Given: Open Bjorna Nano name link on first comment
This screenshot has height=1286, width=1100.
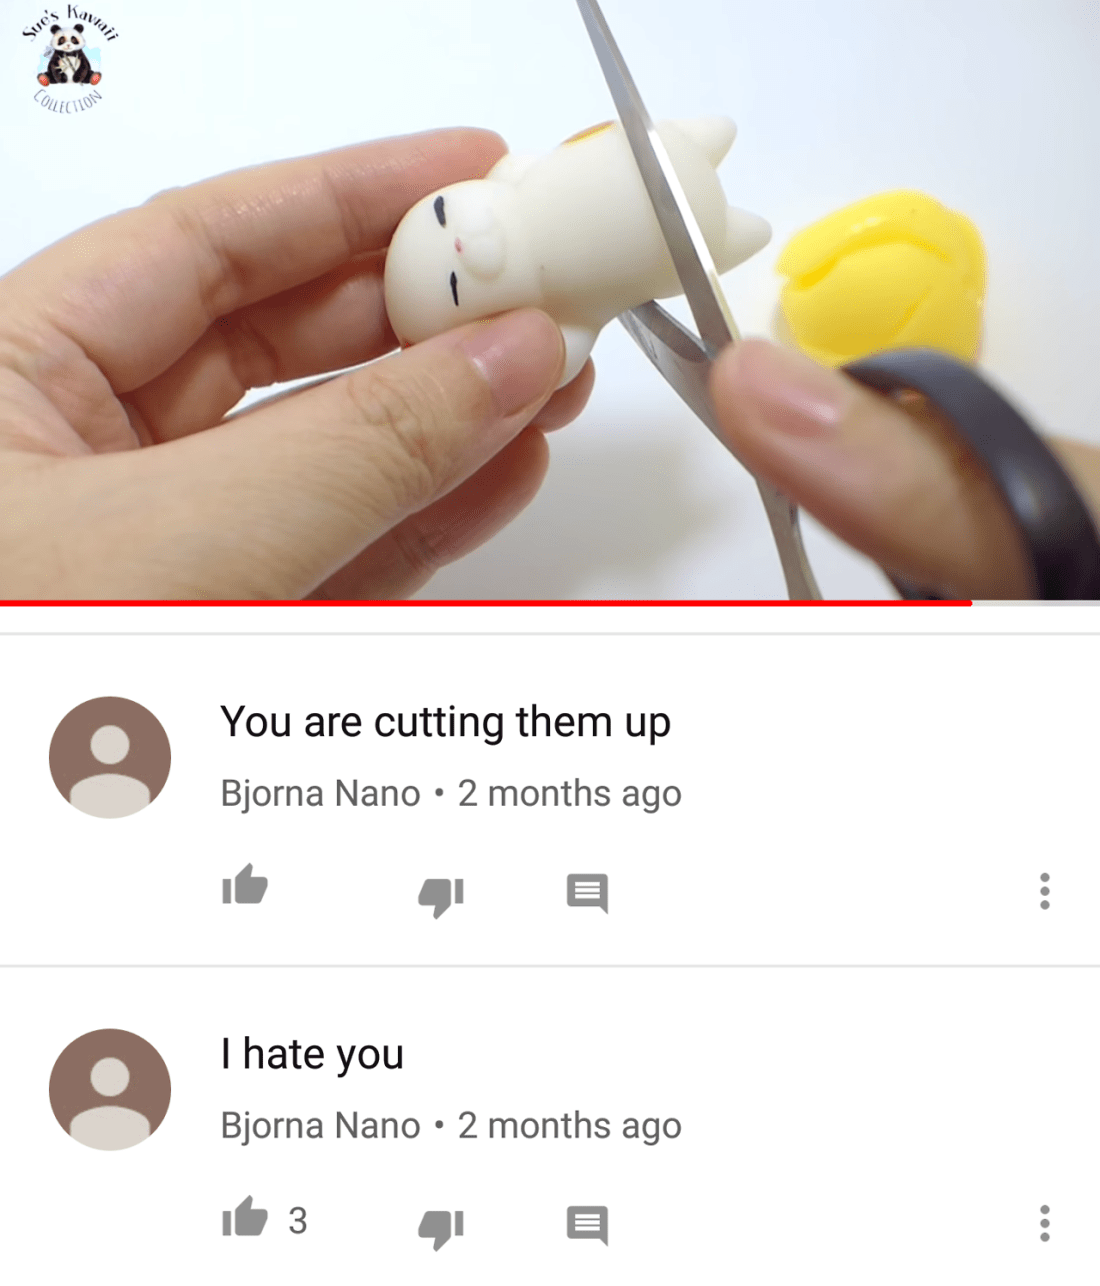Looking at the screenshot, I should pyautogui.click(x=320, y=794).
